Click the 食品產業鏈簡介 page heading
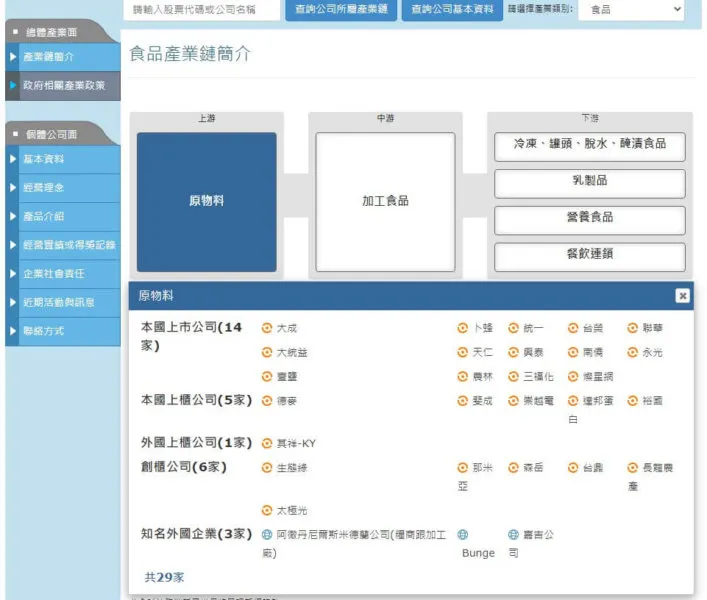Viewport: 707px width, 600px height. click(x=190, y=54)
